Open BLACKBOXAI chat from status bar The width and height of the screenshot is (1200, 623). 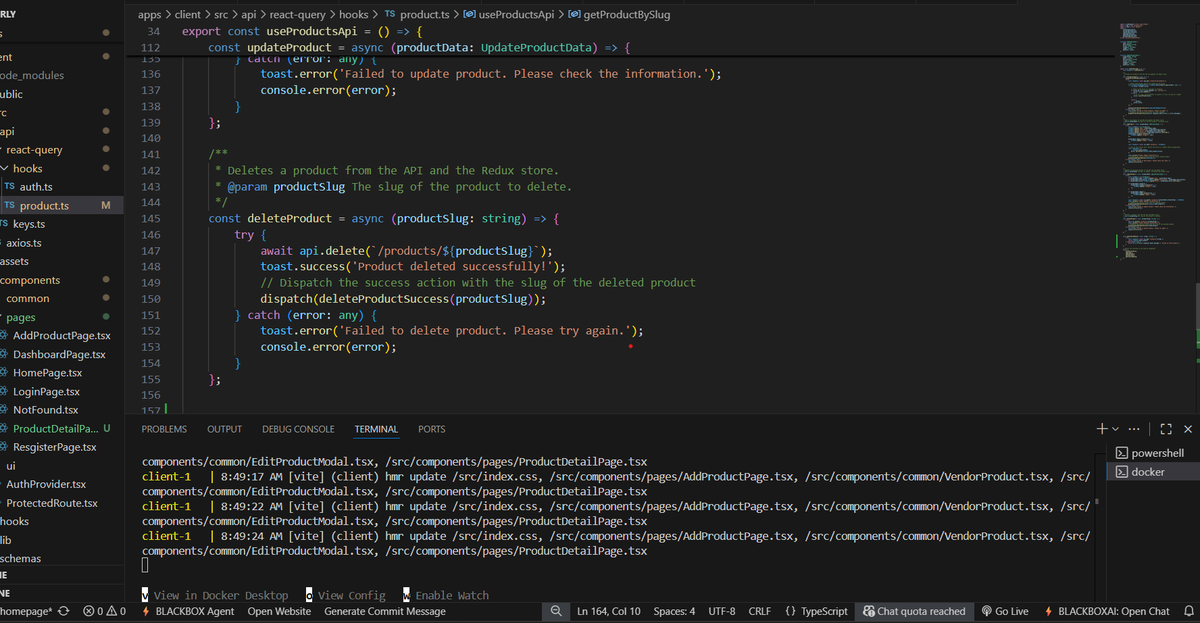1107,611
